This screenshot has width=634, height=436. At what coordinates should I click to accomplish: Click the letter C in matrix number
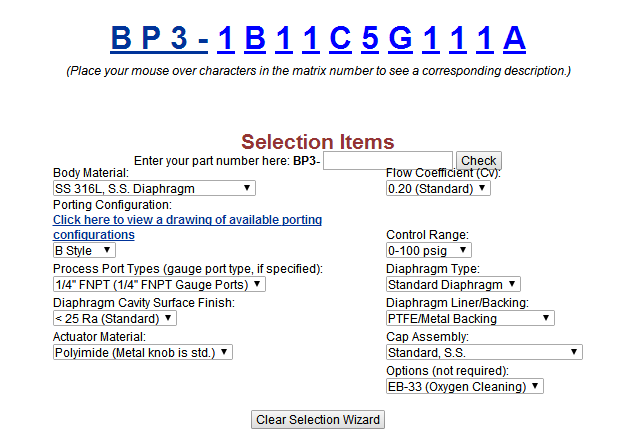pos(340,38)
